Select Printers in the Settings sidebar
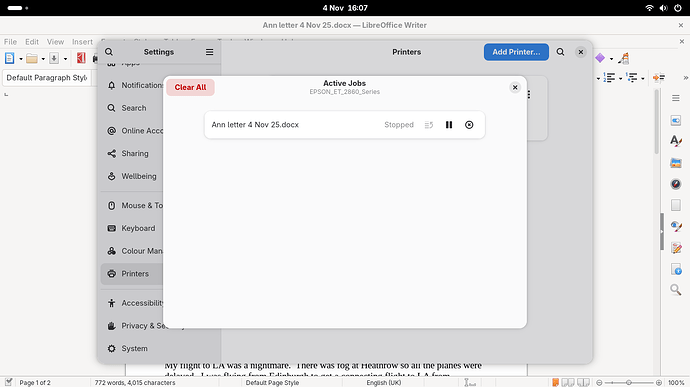 pyautogui.click(x=132, y=273)
